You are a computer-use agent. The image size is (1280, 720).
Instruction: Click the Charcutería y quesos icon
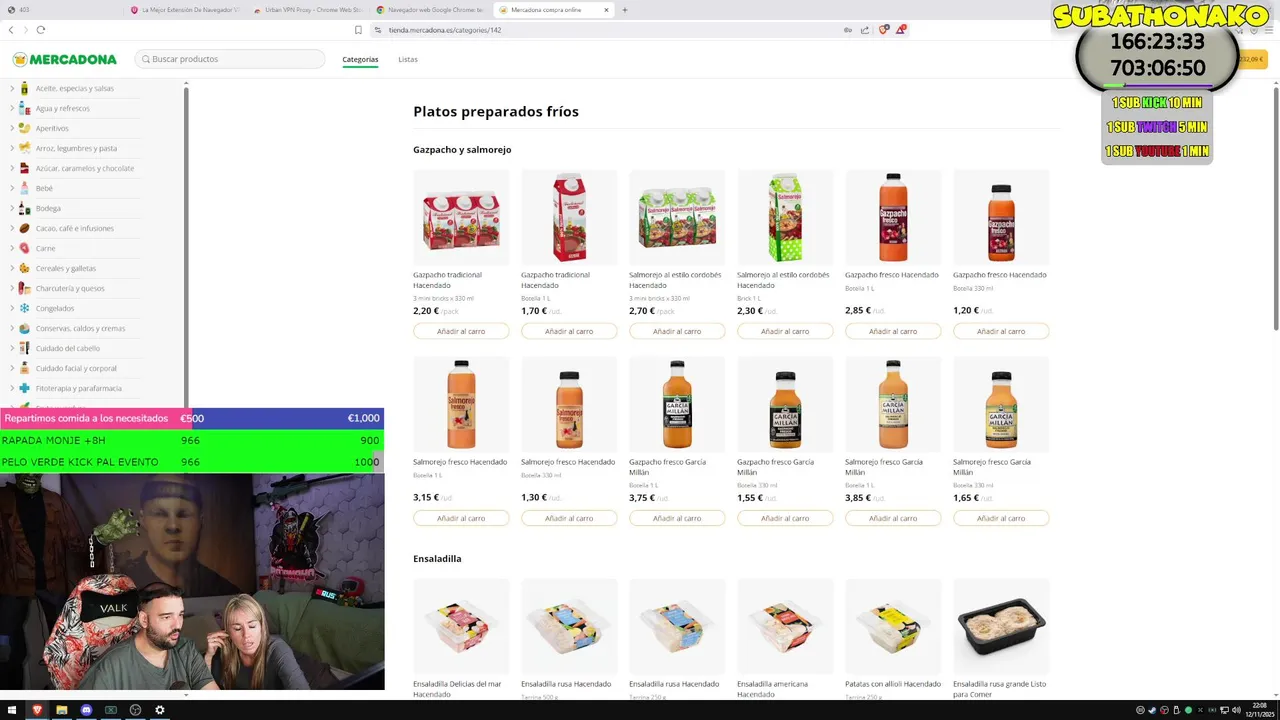[x=24, y=288]
